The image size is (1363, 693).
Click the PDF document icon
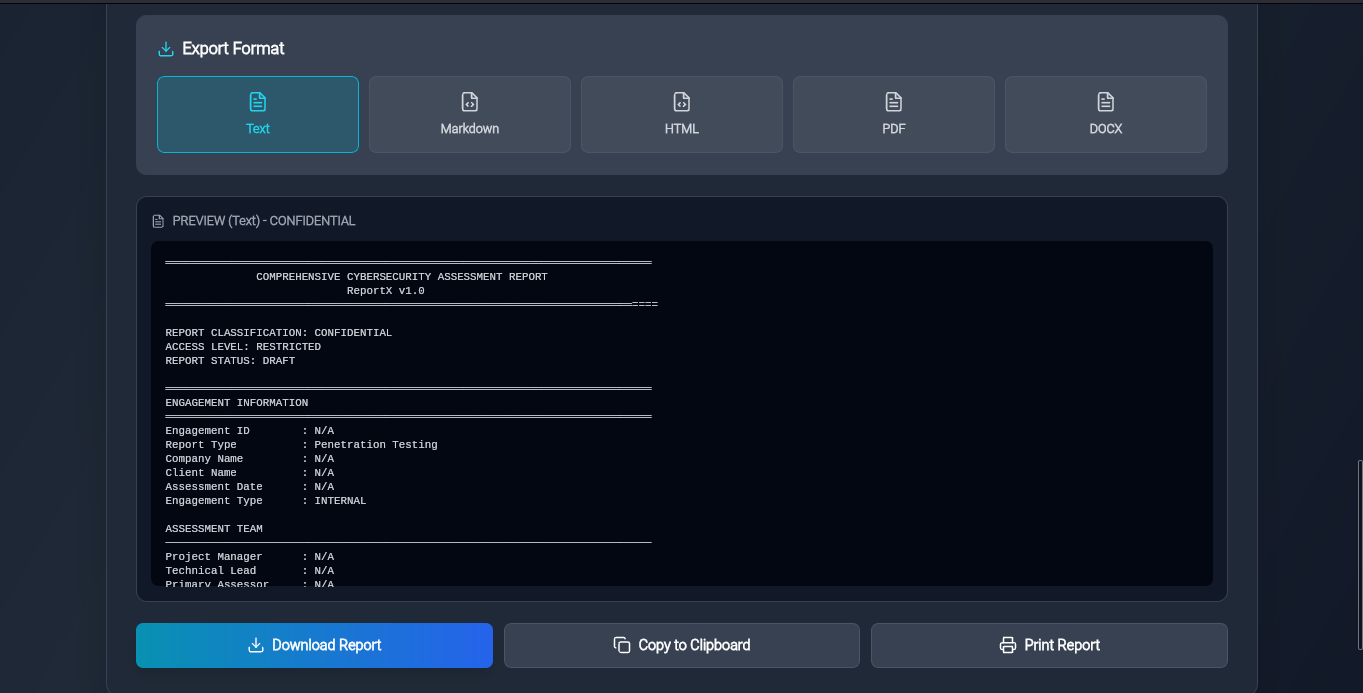(893, 101)
